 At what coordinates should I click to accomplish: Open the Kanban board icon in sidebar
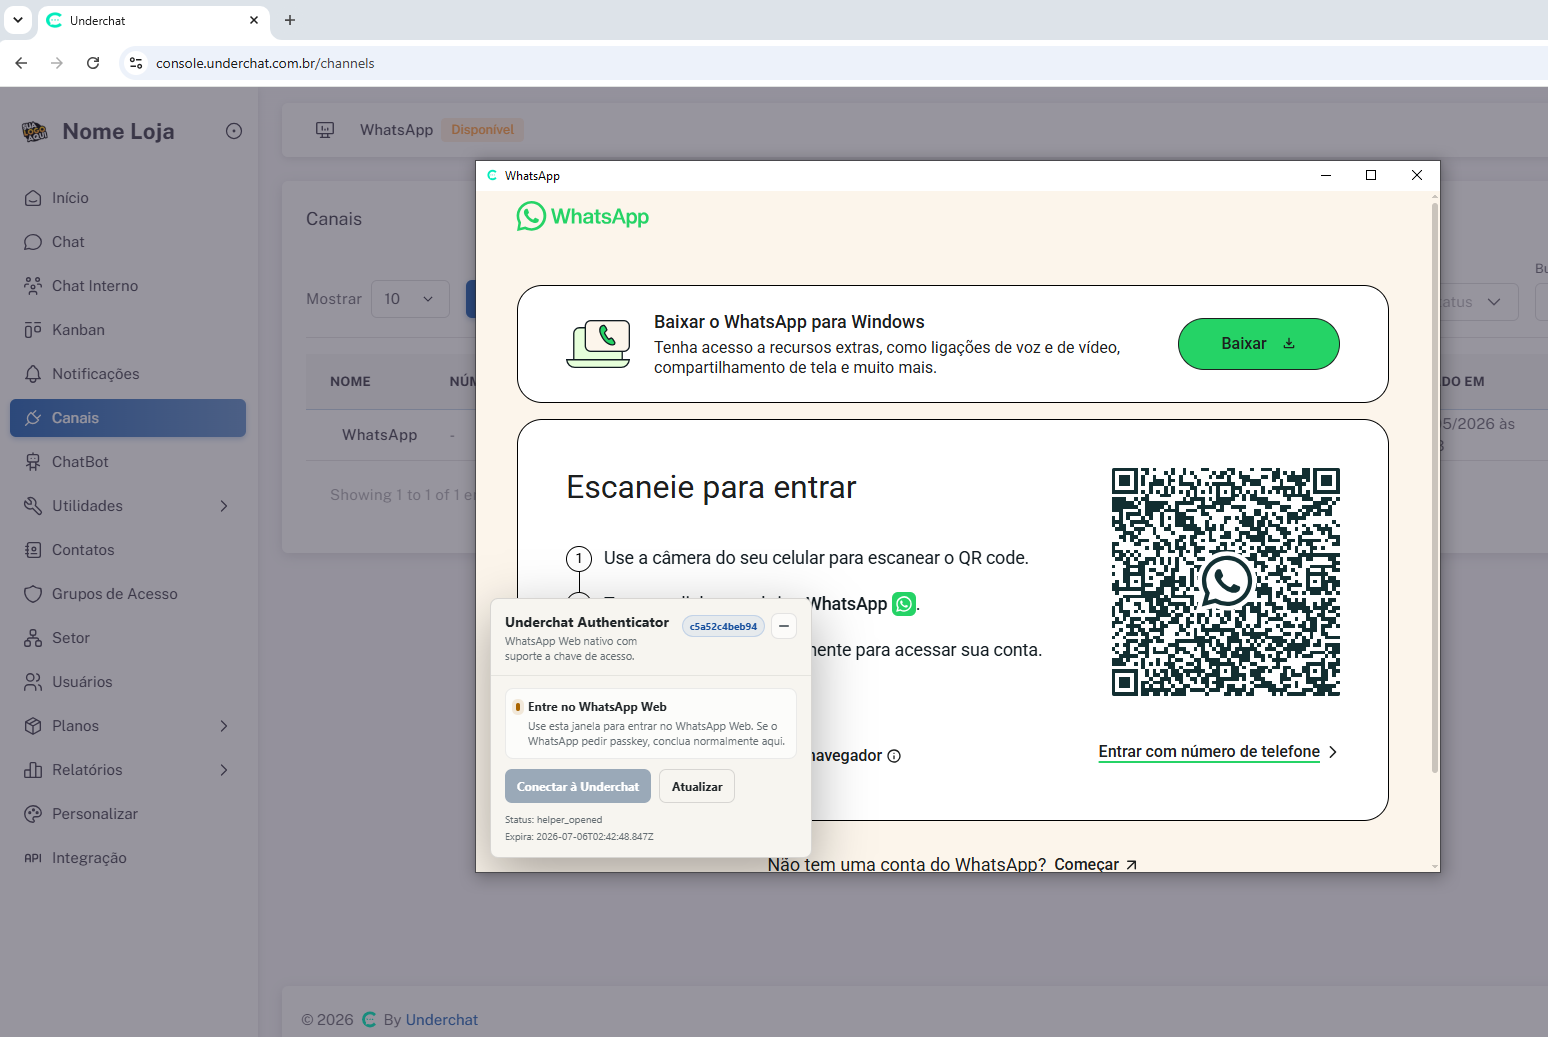[33, 330]
